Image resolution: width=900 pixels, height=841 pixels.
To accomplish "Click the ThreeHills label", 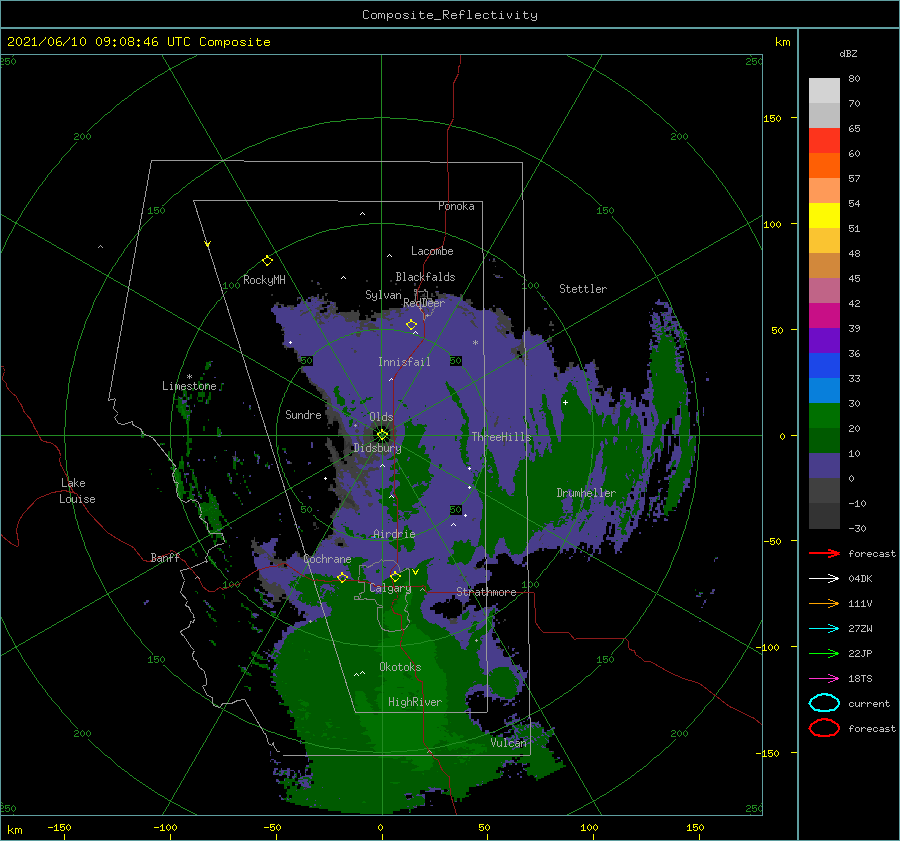I will click(501, 437).
